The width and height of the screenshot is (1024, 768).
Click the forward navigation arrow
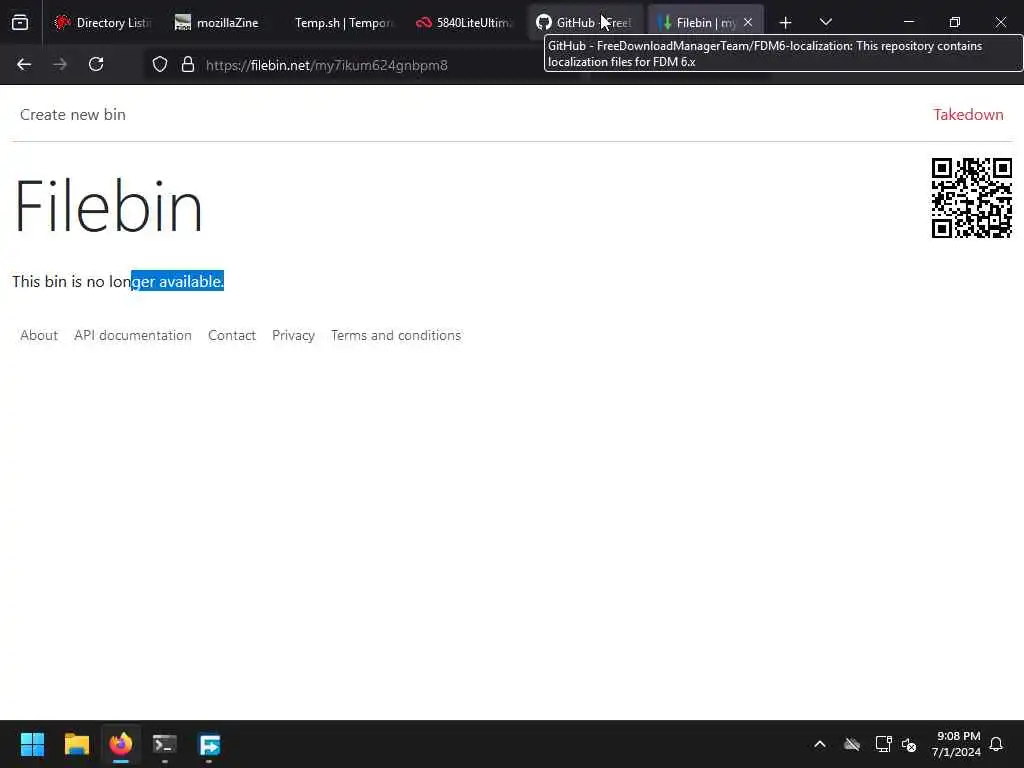(60, 65)
